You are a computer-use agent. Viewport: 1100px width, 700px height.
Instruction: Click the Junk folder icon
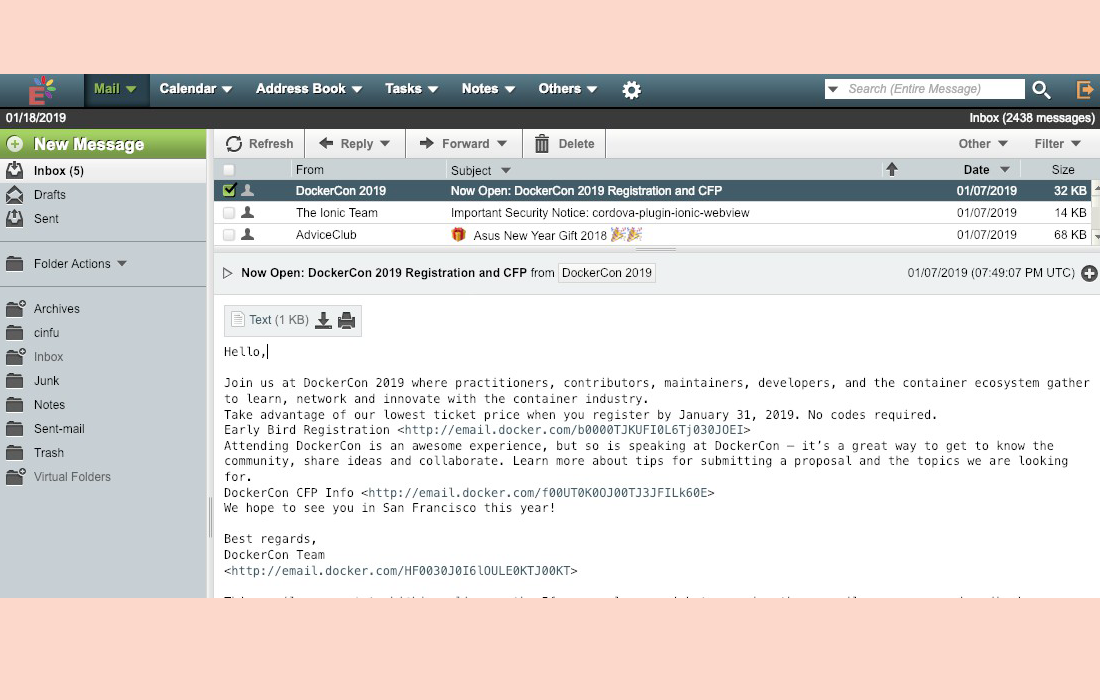15,381
